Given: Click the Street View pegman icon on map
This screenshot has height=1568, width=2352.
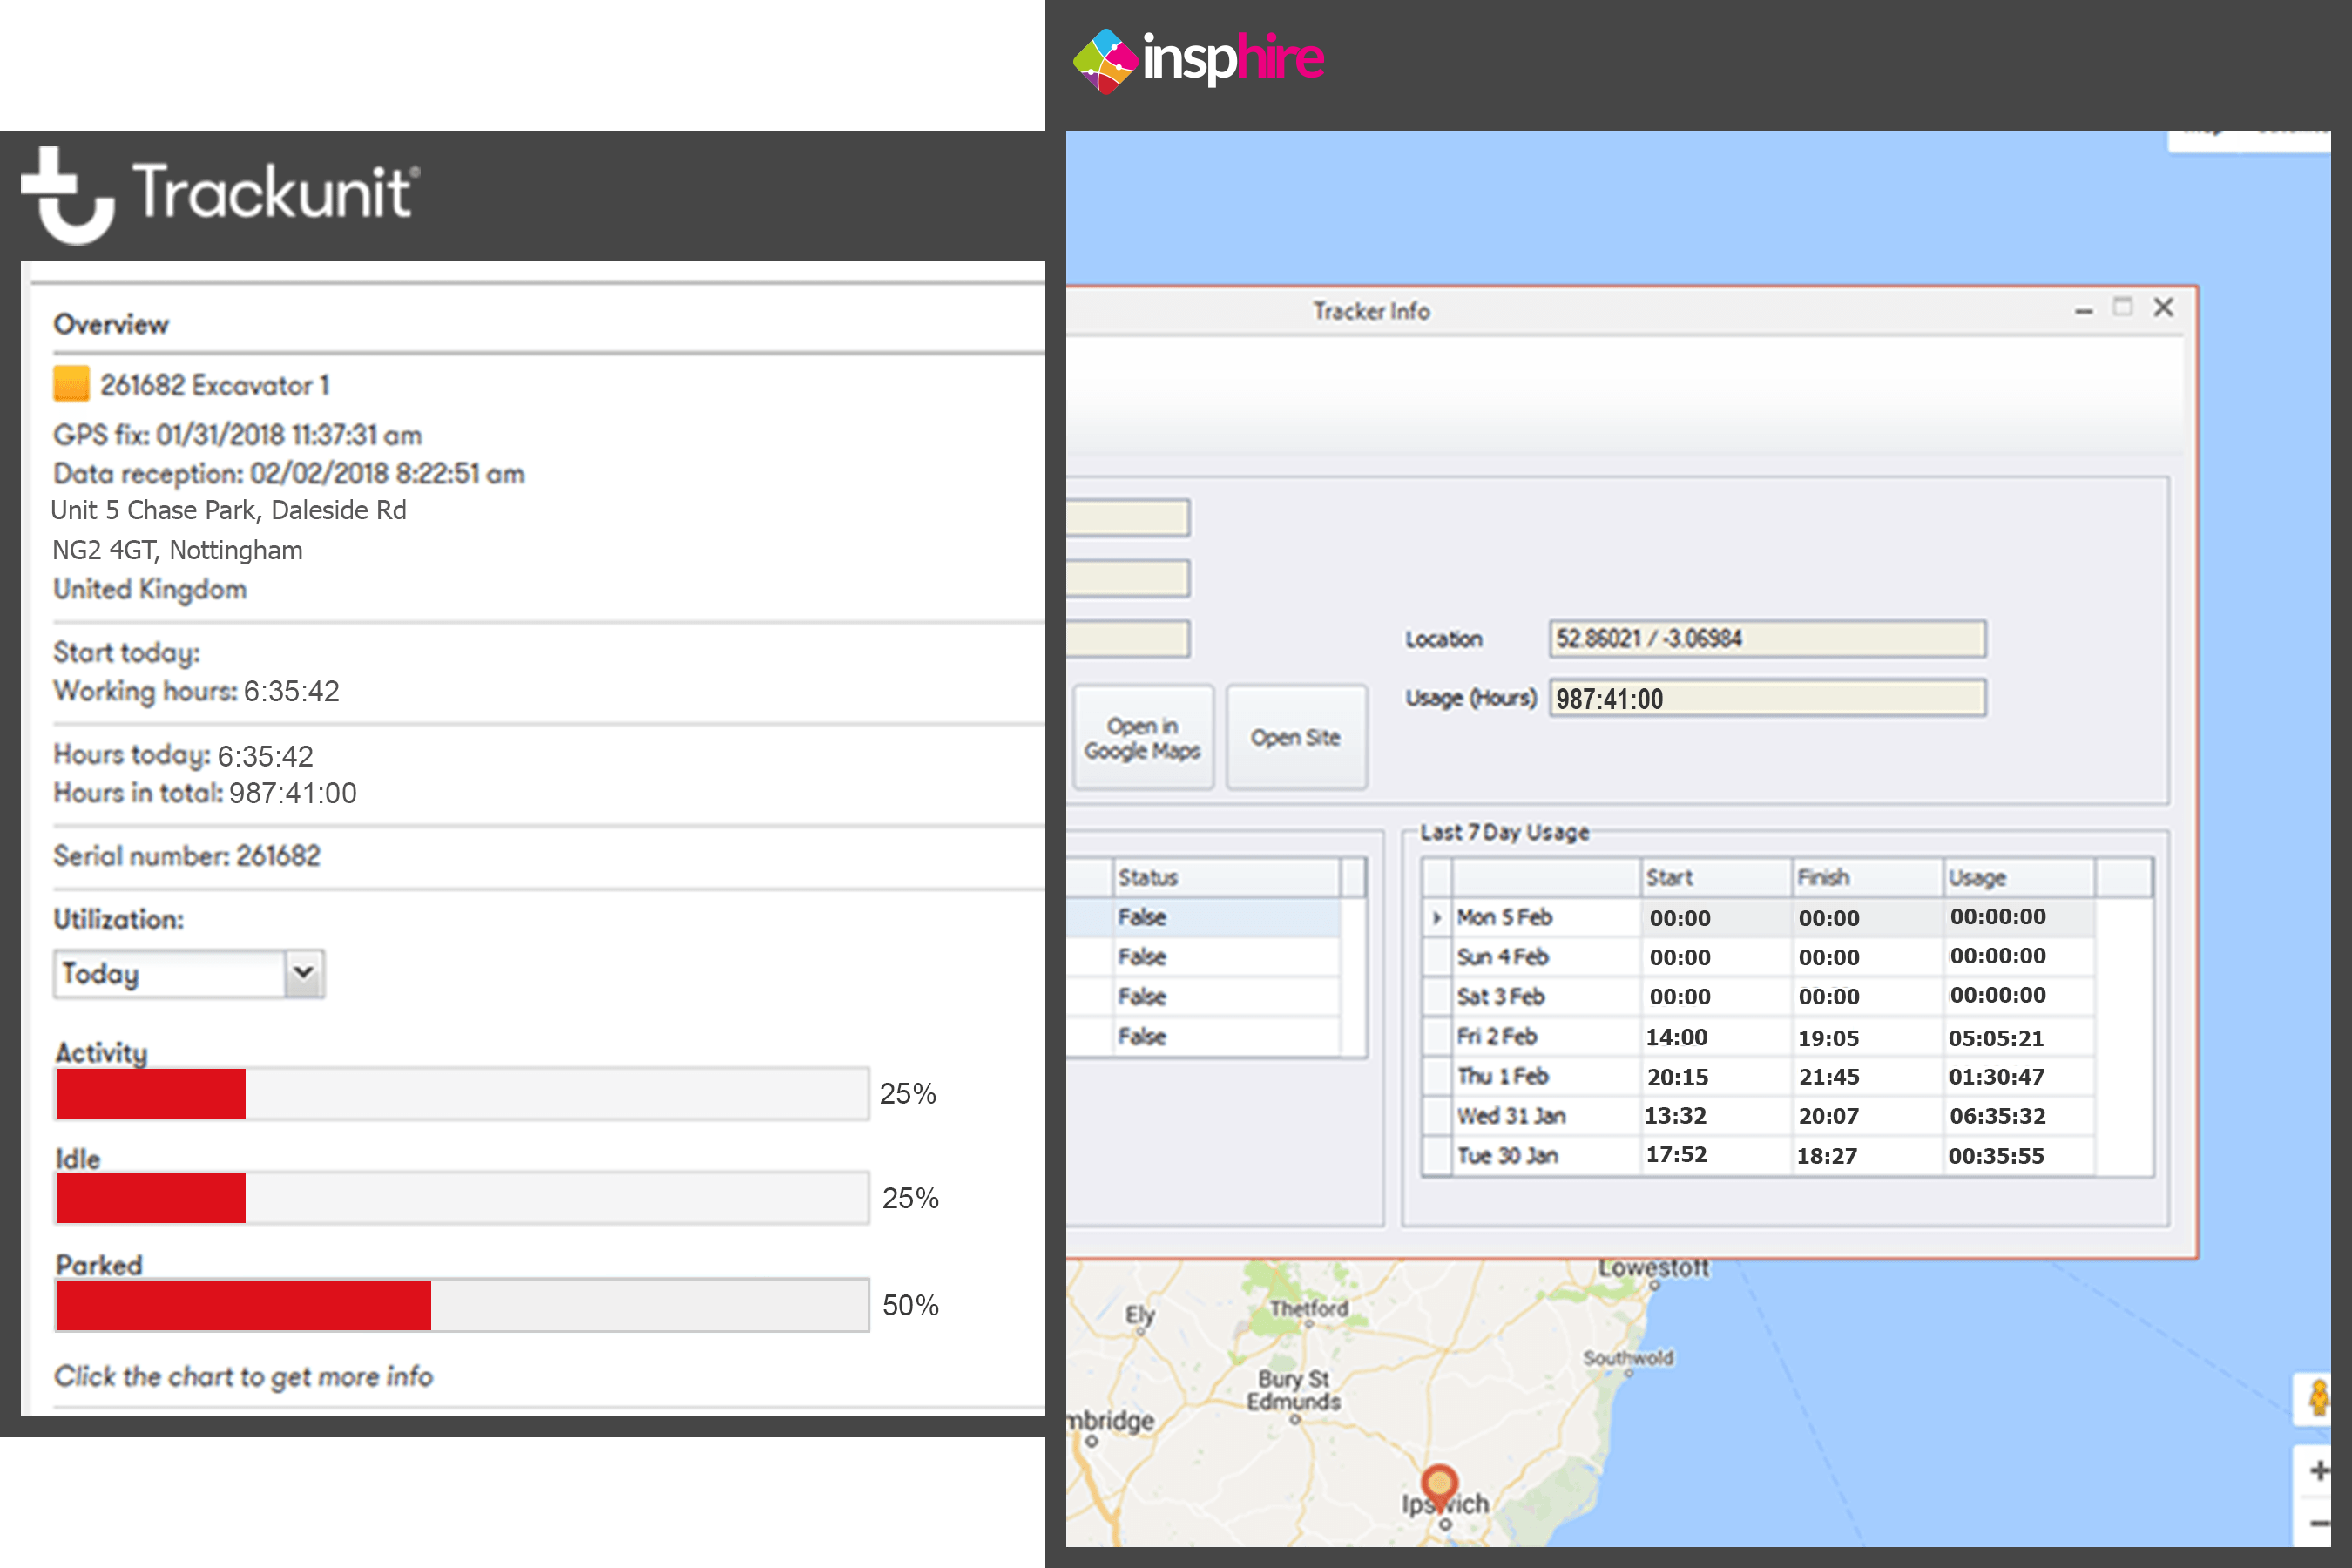Looking at the screenshot, I should (2319, 1398).
